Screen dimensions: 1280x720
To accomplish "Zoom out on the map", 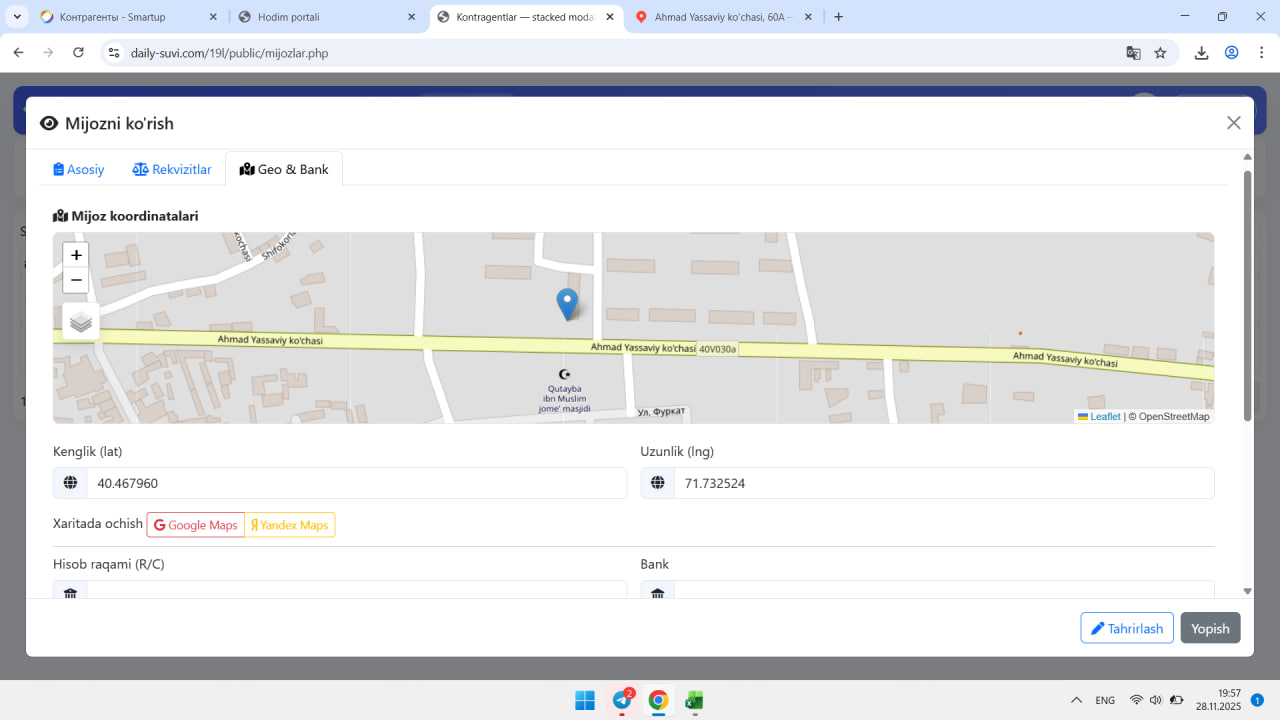I will [76, 280].
